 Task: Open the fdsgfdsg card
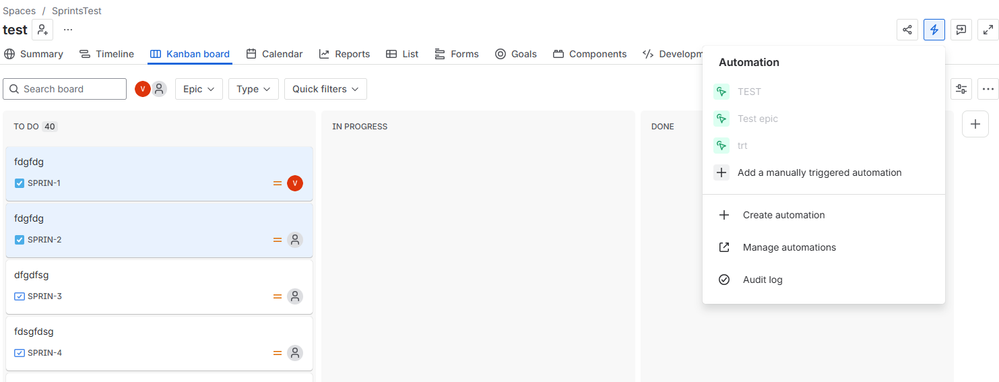[x=159, y=343]
